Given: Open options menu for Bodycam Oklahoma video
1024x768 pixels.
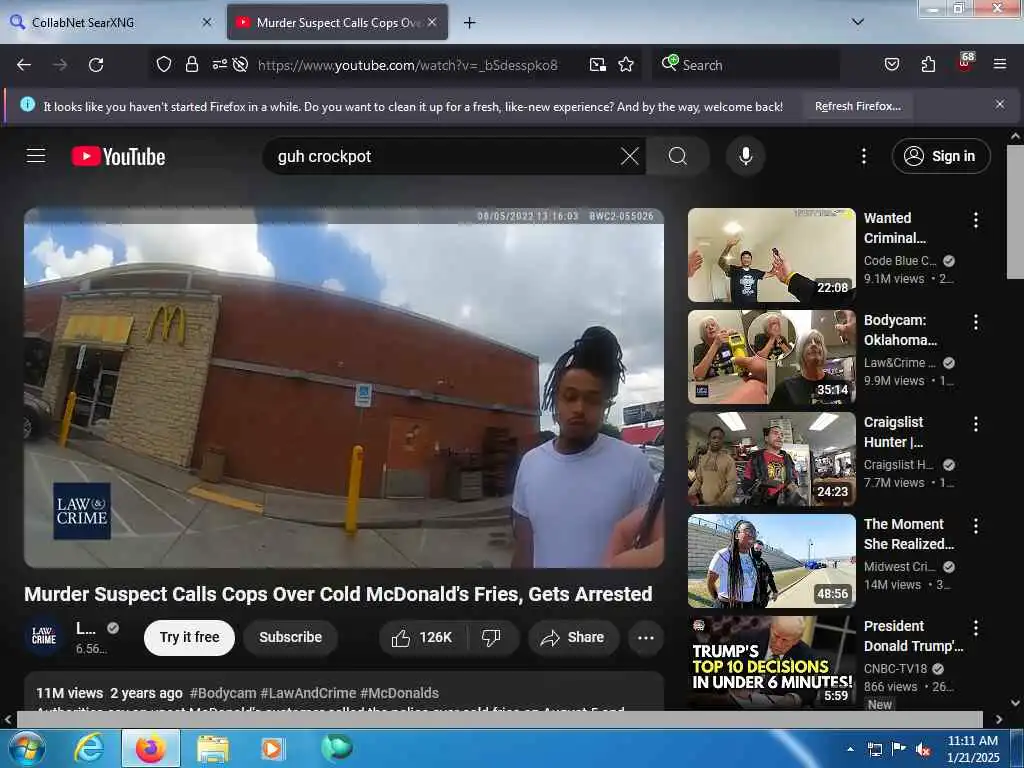Looking at the screenshot, I should click(x=976, y=322).
